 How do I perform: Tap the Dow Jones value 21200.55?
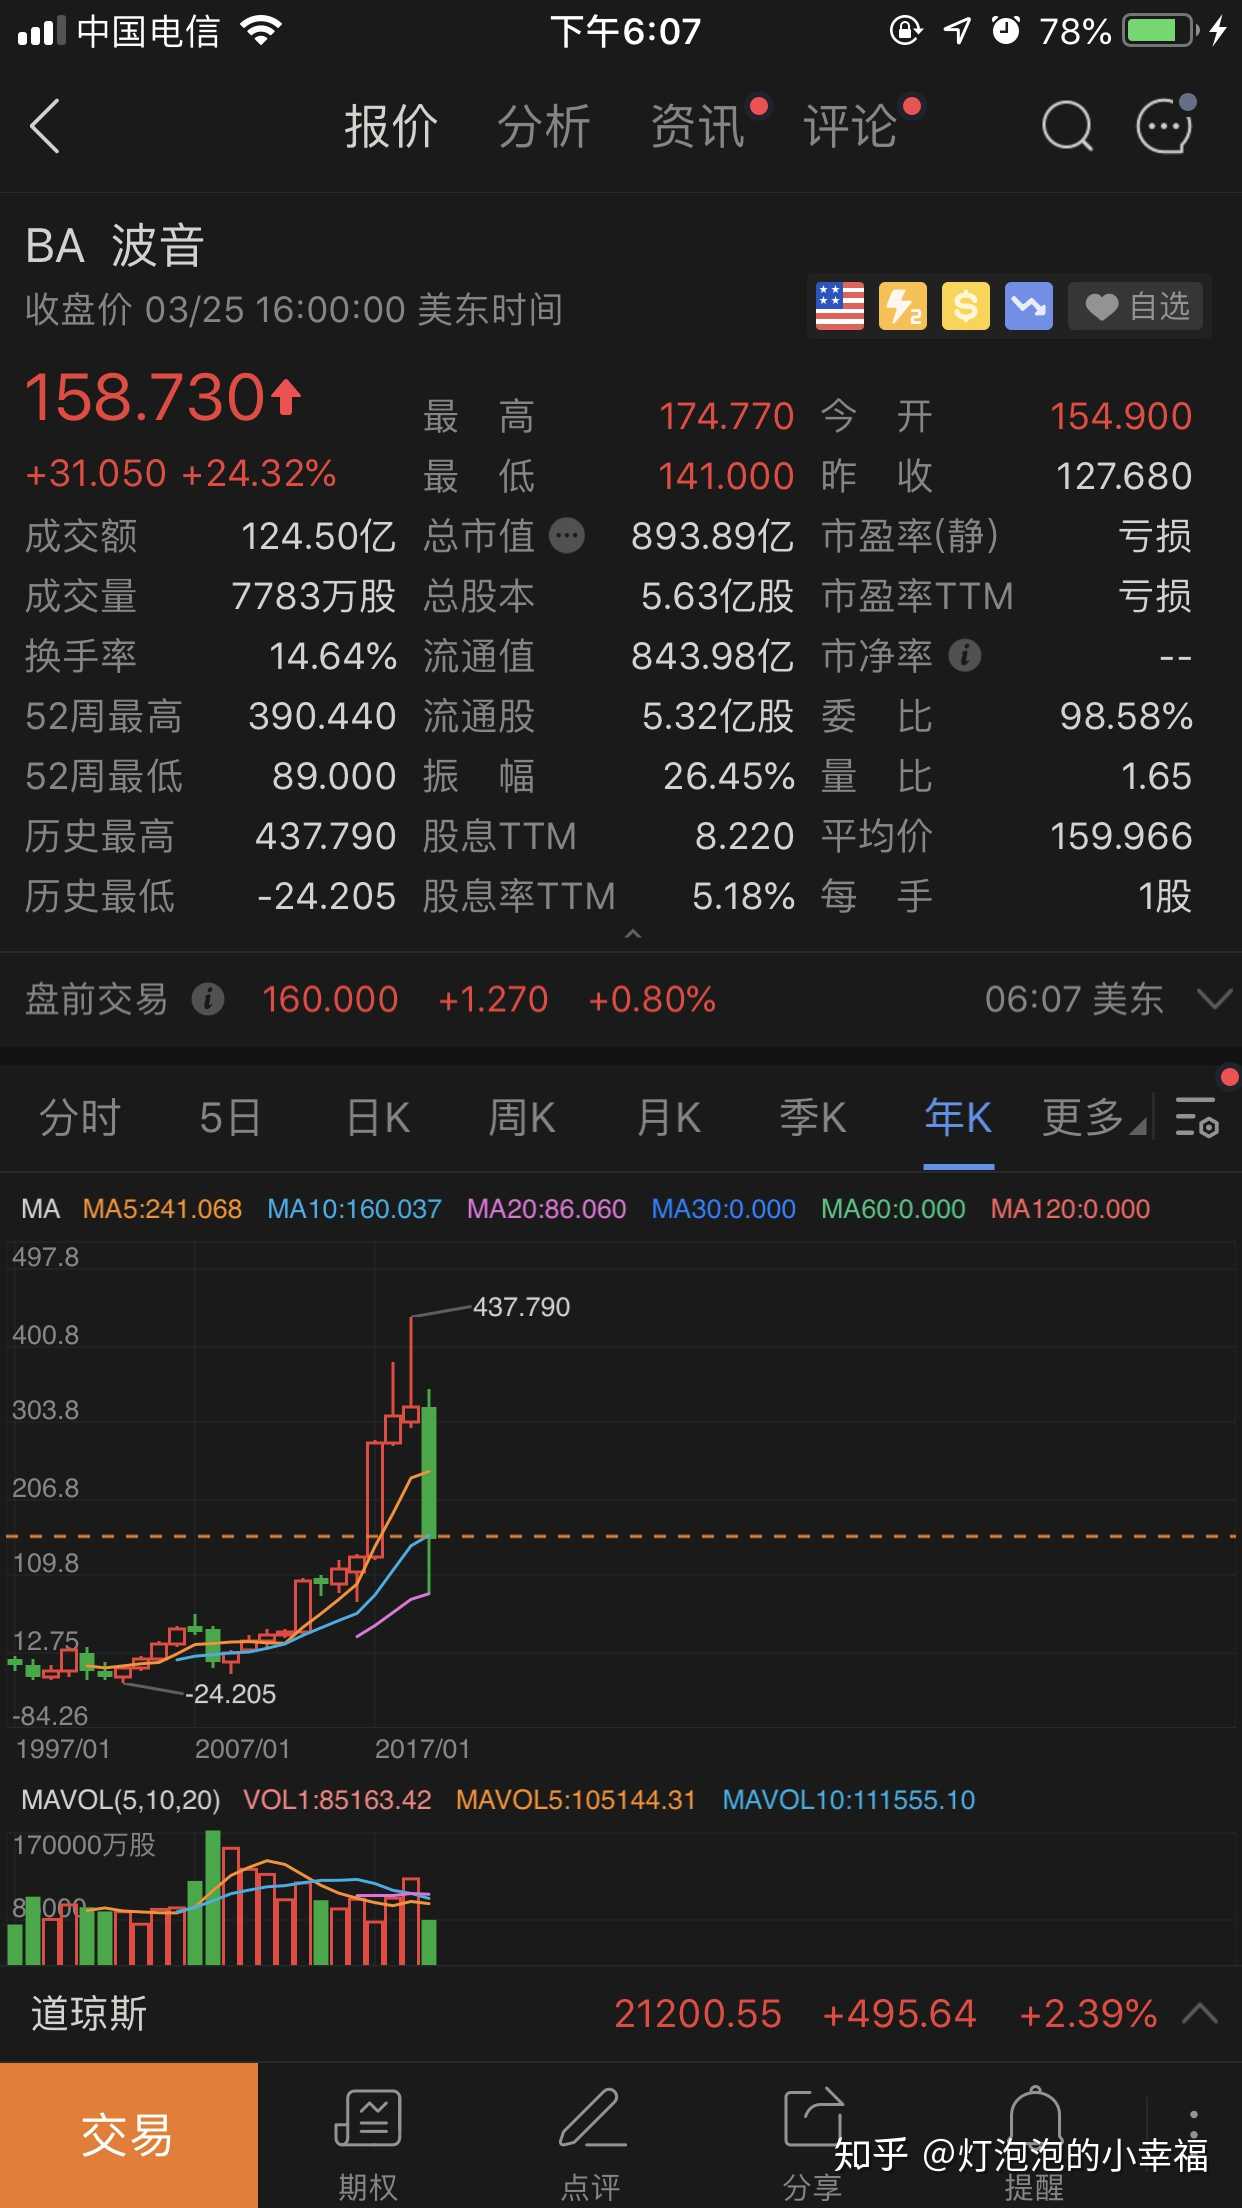(x=698, y=2013)
